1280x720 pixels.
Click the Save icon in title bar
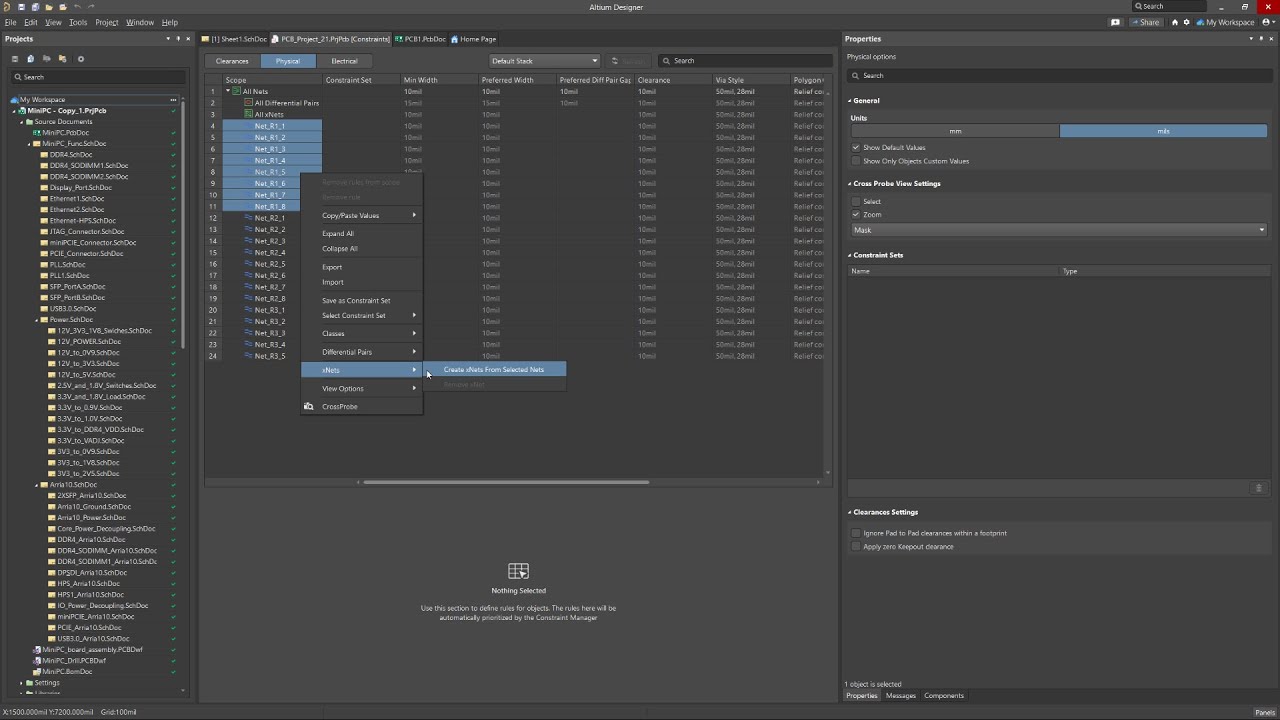coord(21,7)
